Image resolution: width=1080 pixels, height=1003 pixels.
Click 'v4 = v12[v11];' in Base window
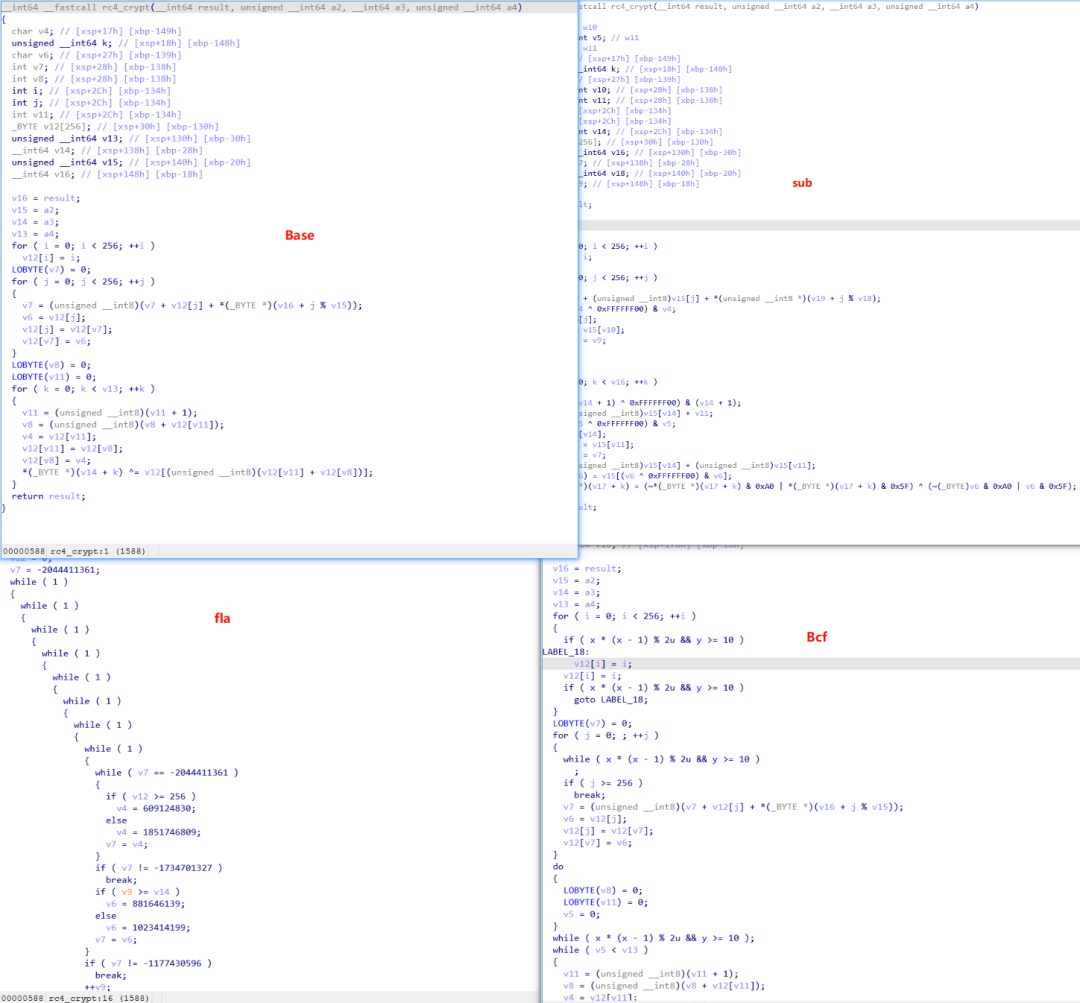[59, 437]
